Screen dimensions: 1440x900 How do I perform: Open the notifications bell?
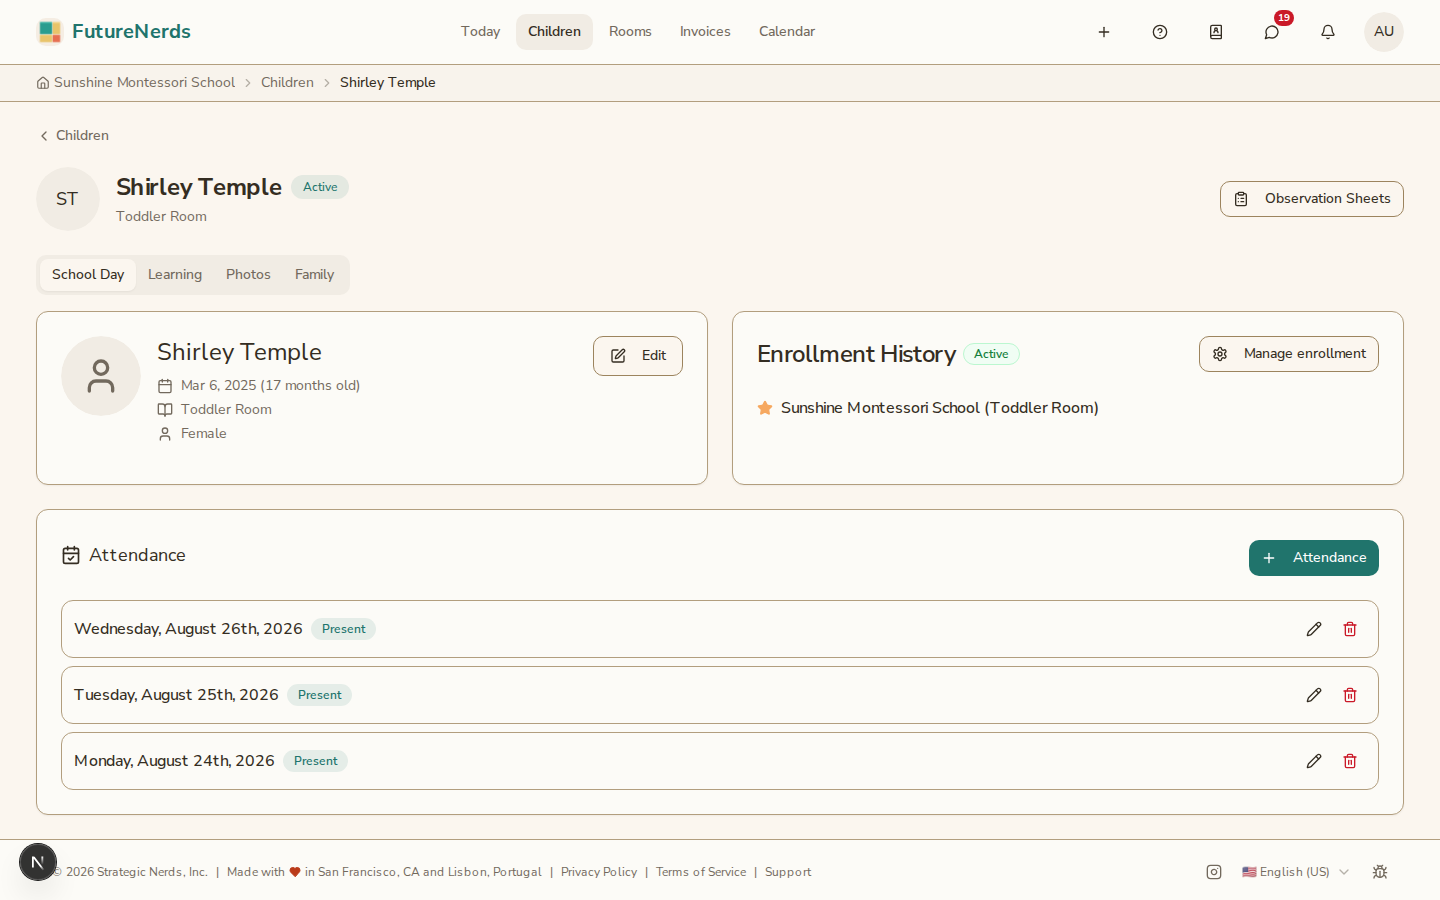pyautogui.click(x=1328, y=32)
